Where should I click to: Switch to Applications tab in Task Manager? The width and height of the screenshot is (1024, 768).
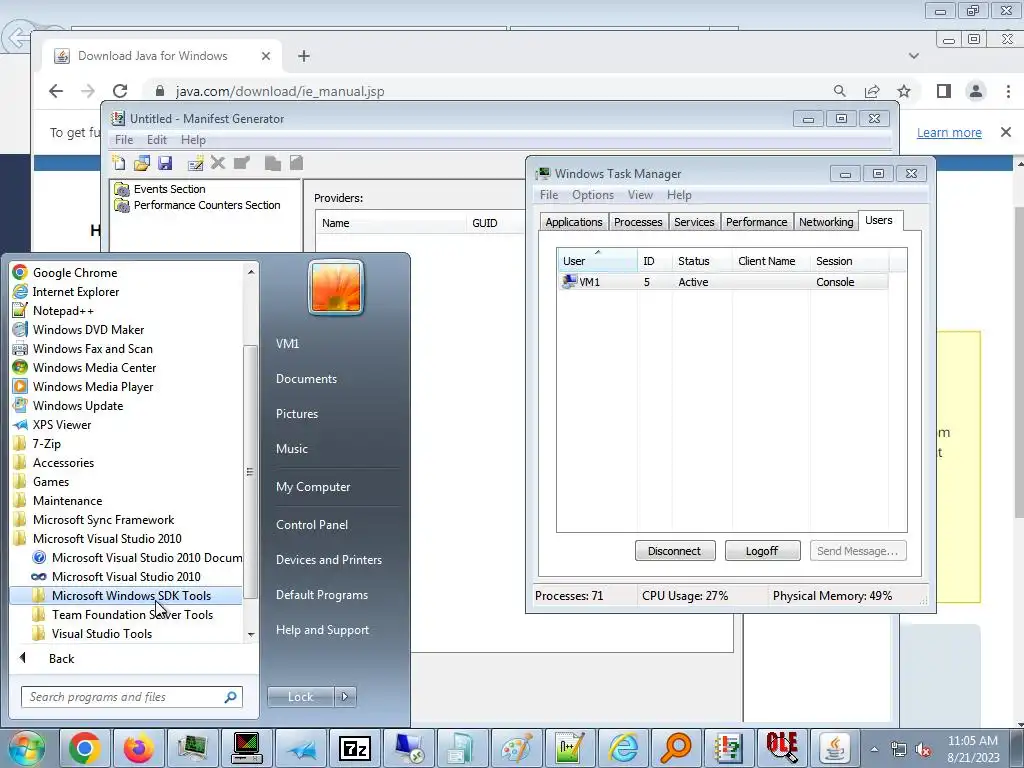click(x=573, y=222)
